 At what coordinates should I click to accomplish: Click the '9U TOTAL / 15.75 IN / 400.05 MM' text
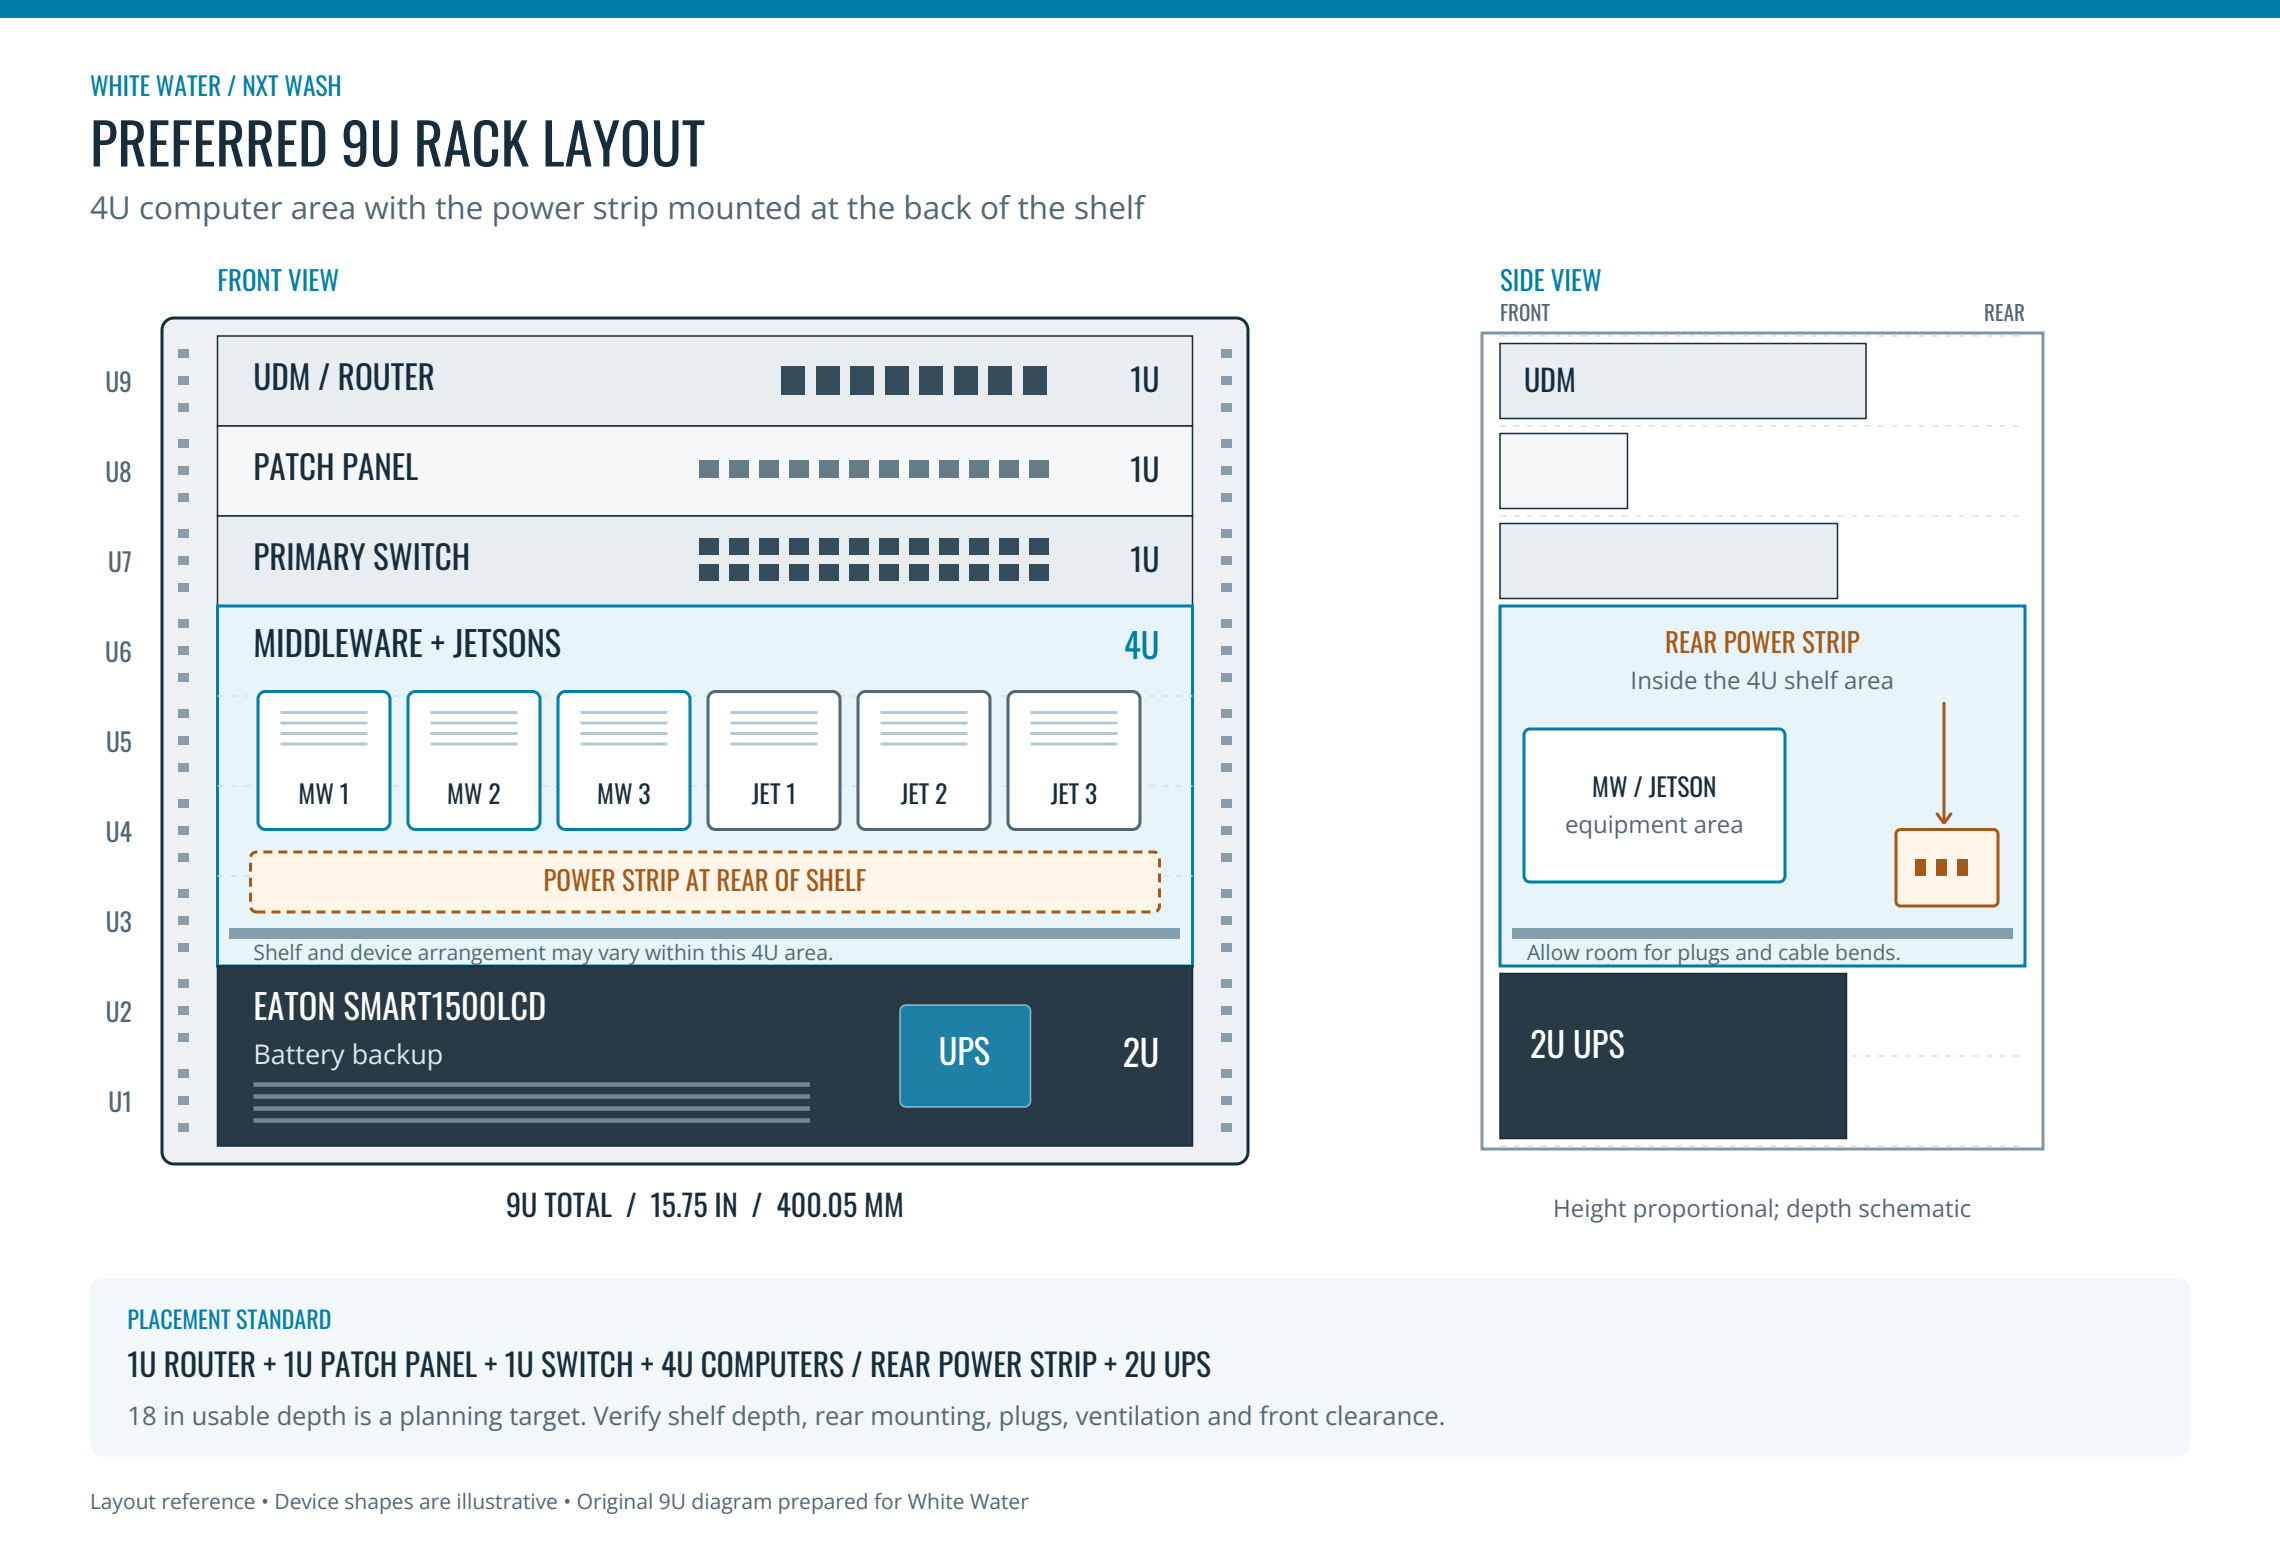[705, 1206]
